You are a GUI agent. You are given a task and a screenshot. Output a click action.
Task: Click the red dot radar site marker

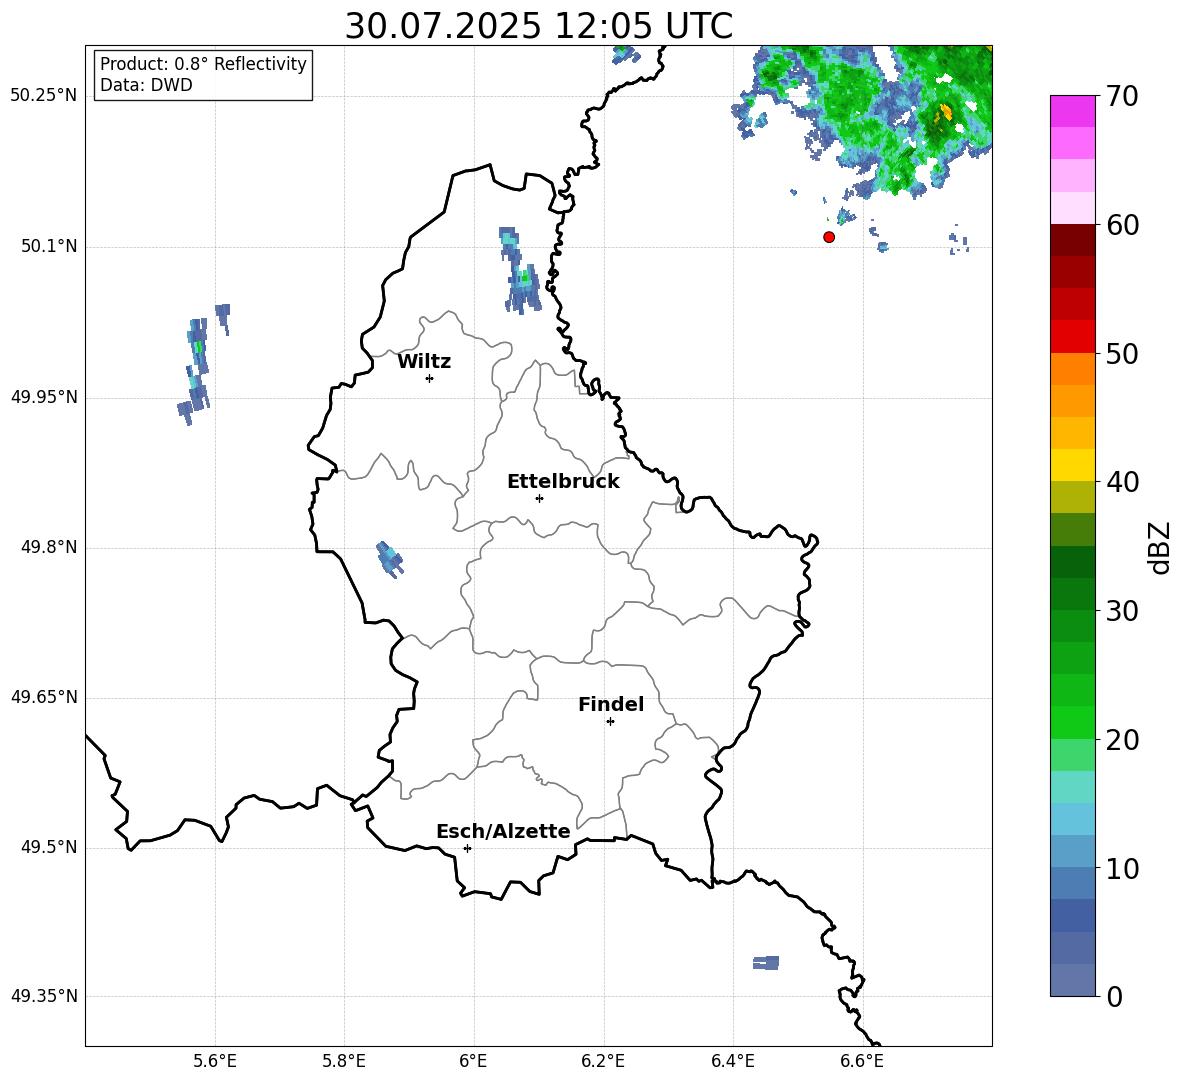coord(829,237)
